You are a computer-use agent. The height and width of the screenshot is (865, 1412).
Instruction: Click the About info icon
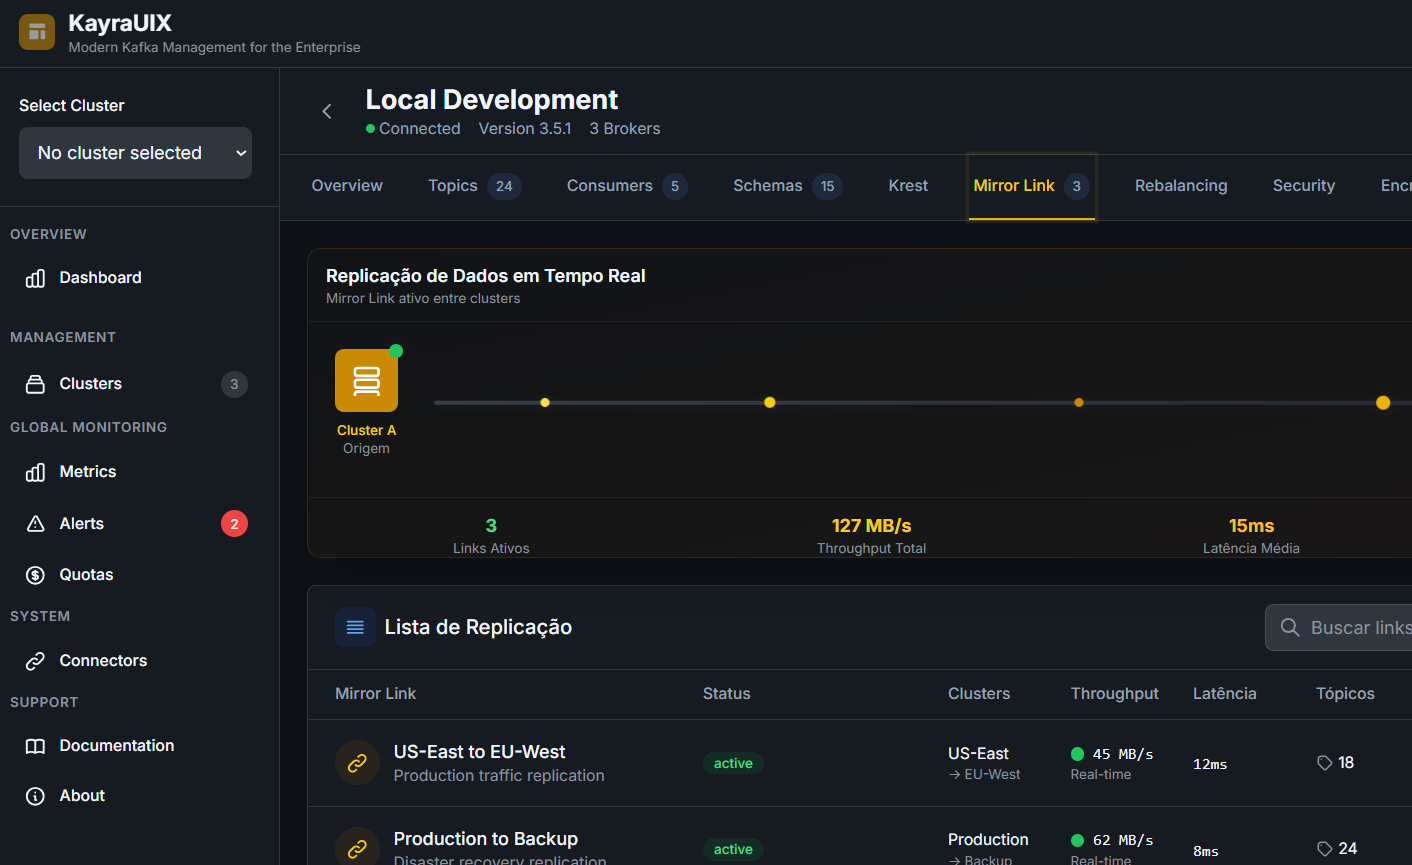click(x=35, y=796)
